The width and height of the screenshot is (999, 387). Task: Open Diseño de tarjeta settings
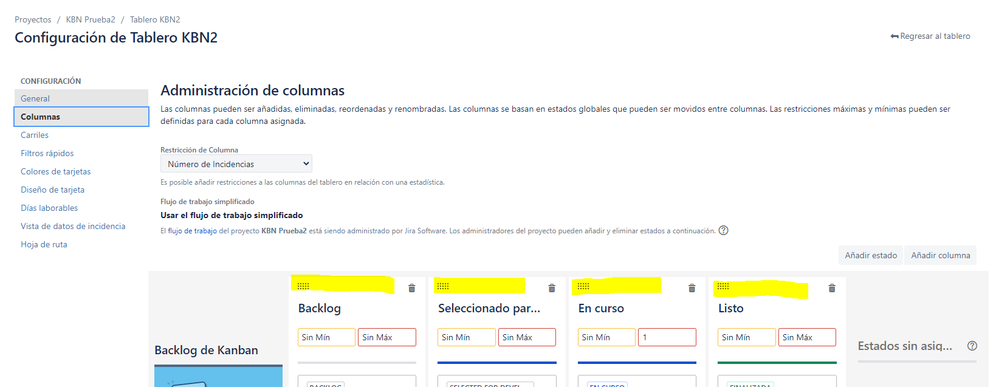pos(52,190)
